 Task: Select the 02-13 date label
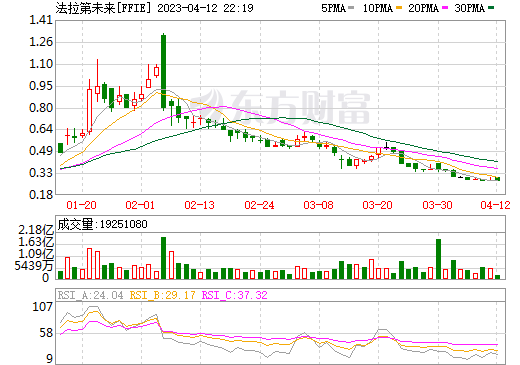pyautogui.click(x=200, y=205)
